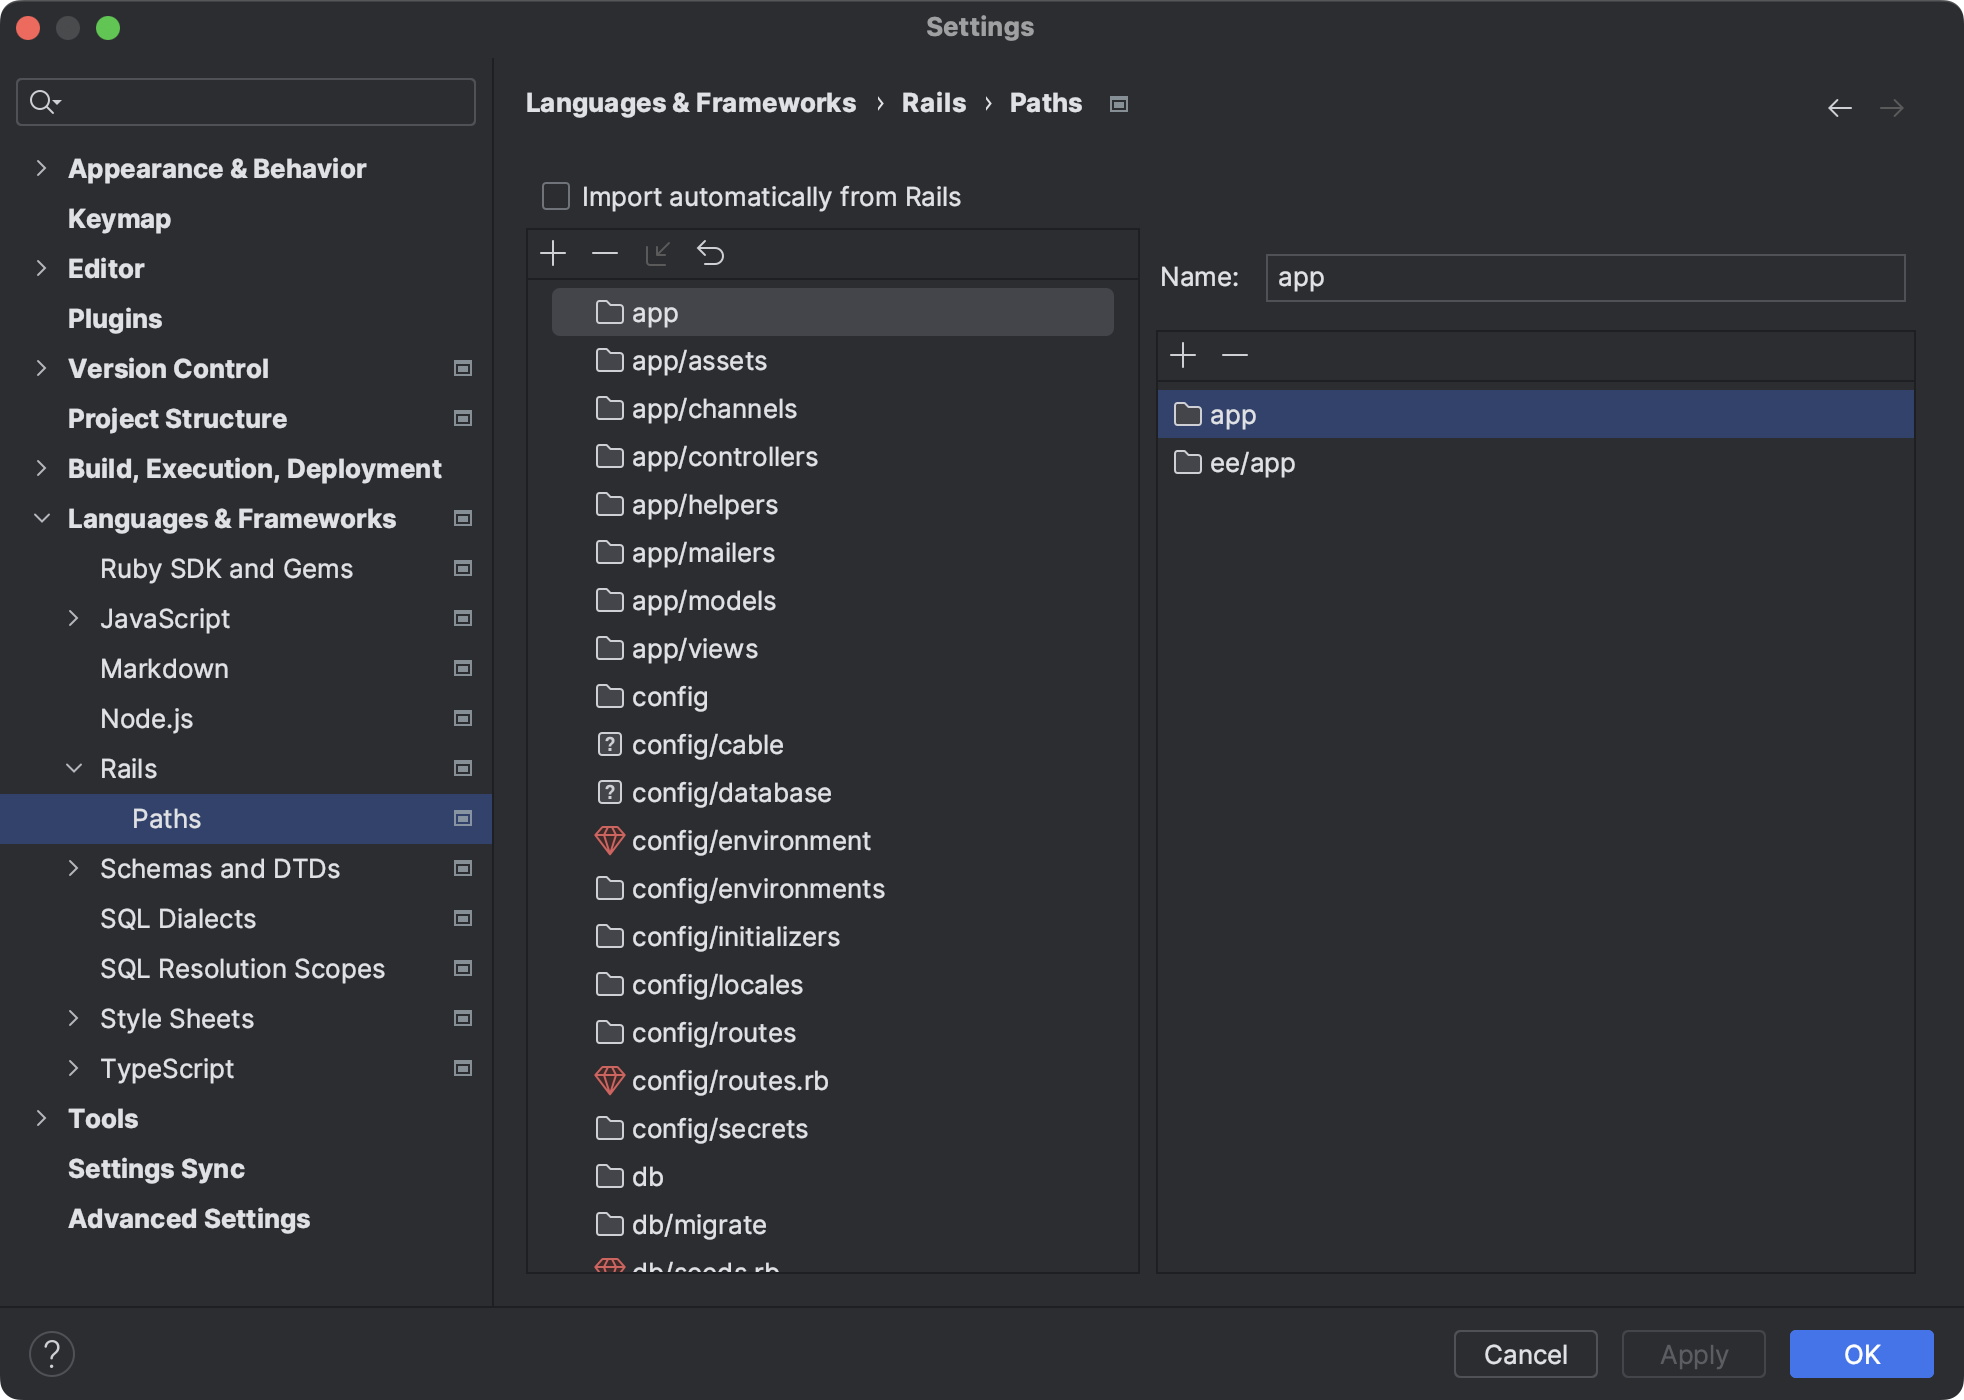Collapse Languages & Frameworks section
The image size is (1964, 1400).
[41, 518]
